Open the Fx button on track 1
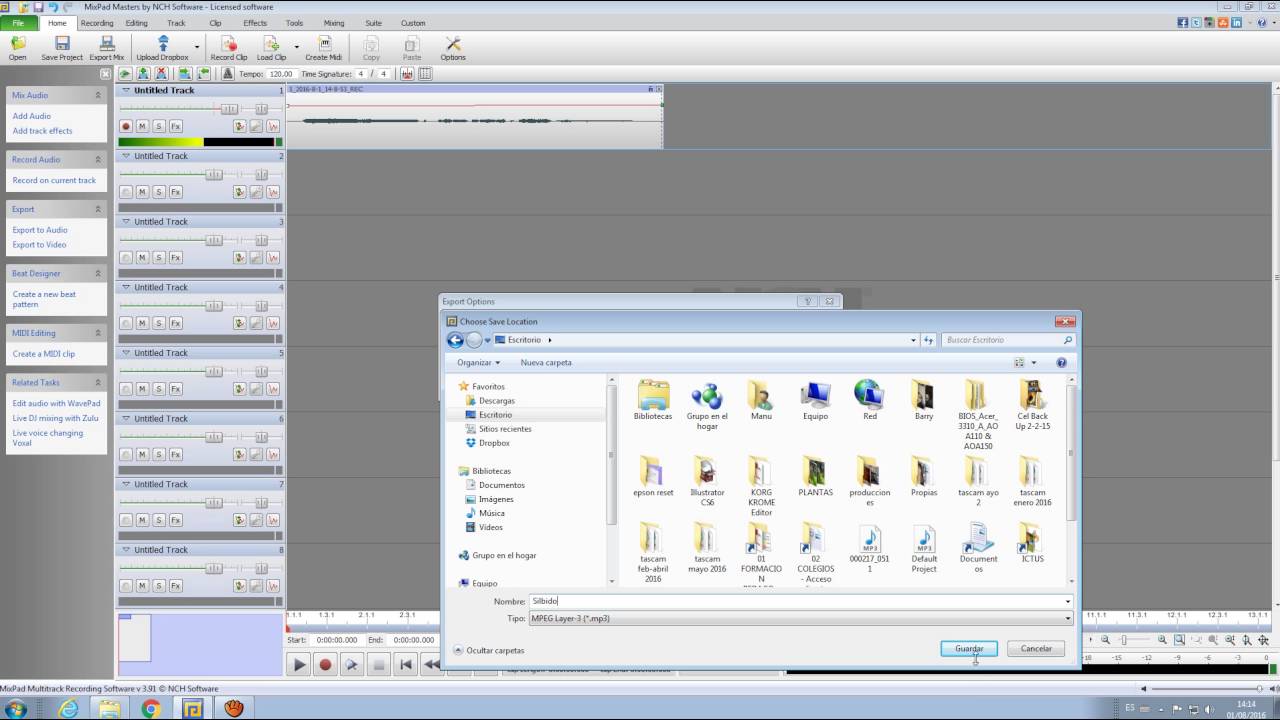This screenshot has width=1280, height=720. 175,126
